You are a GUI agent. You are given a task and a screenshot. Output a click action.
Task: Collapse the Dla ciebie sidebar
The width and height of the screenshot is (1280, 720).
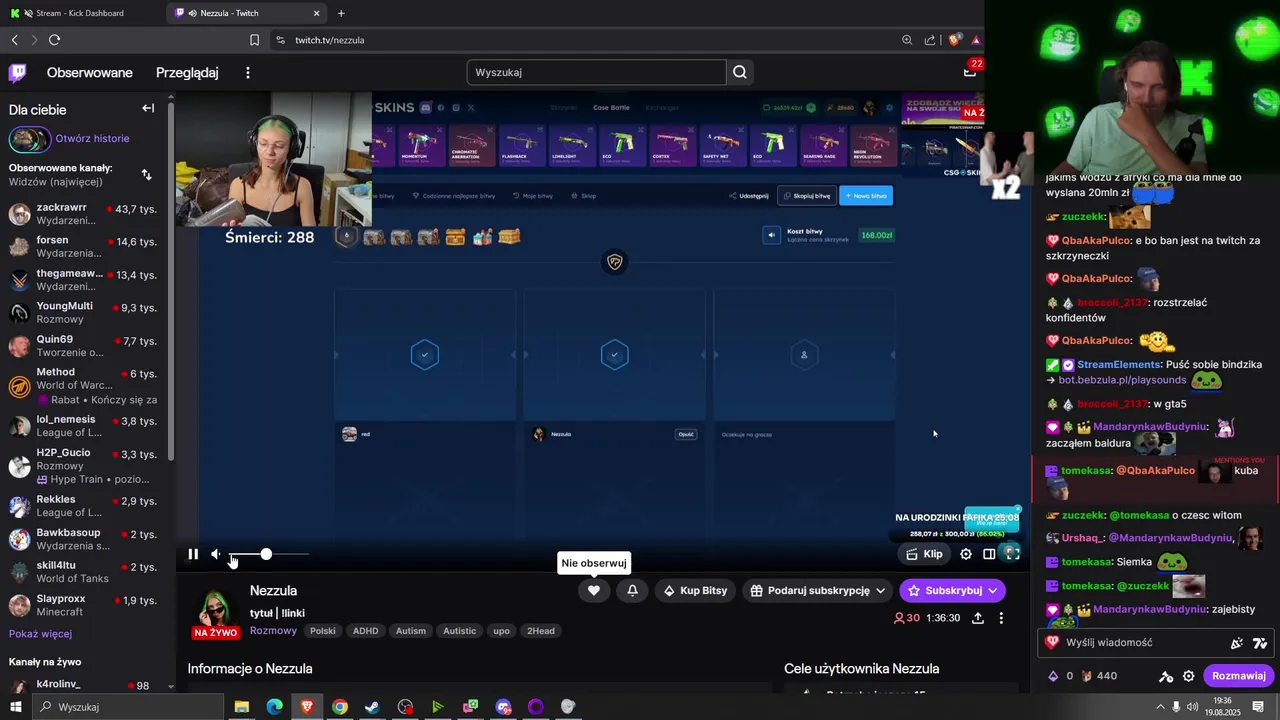148,108
